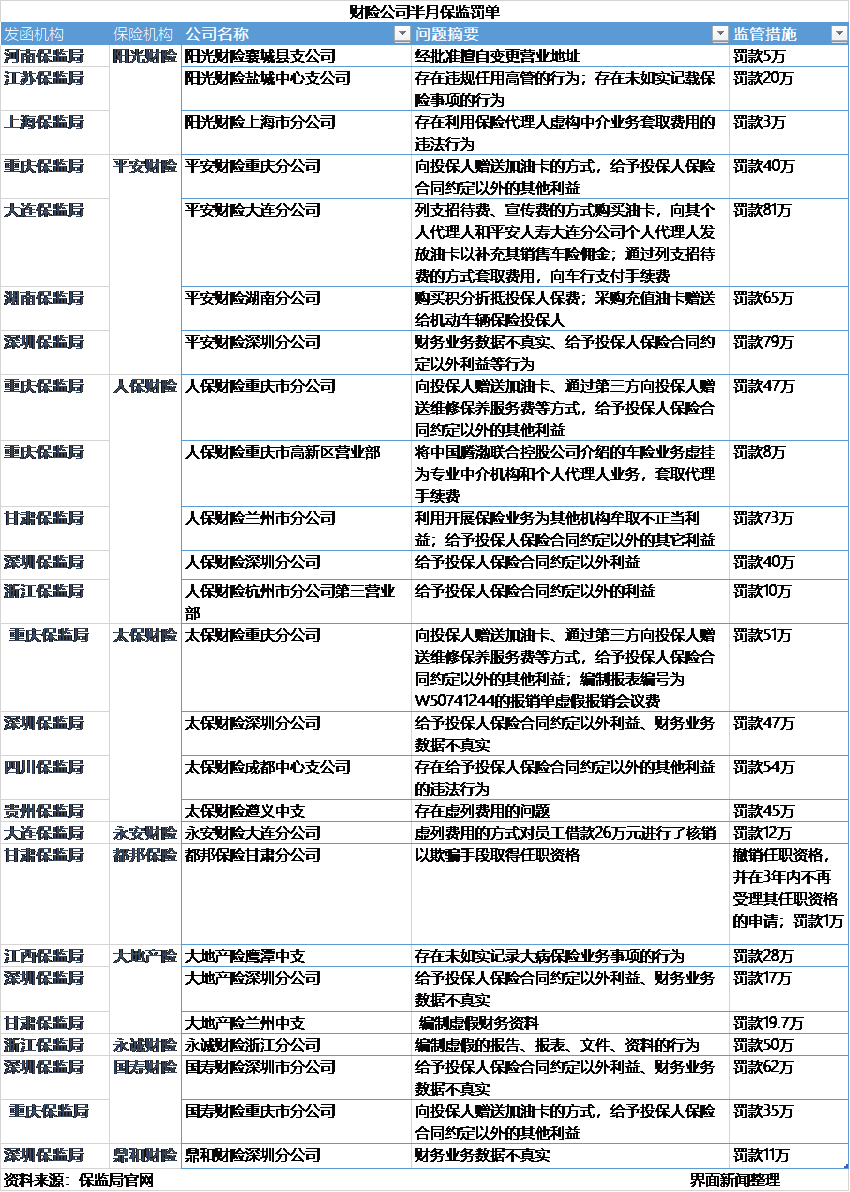The height and width of the screenshot is (1192, 850).
Task: Select cell 阳光财险上海市分公司
Action: [x=297, y=133]
